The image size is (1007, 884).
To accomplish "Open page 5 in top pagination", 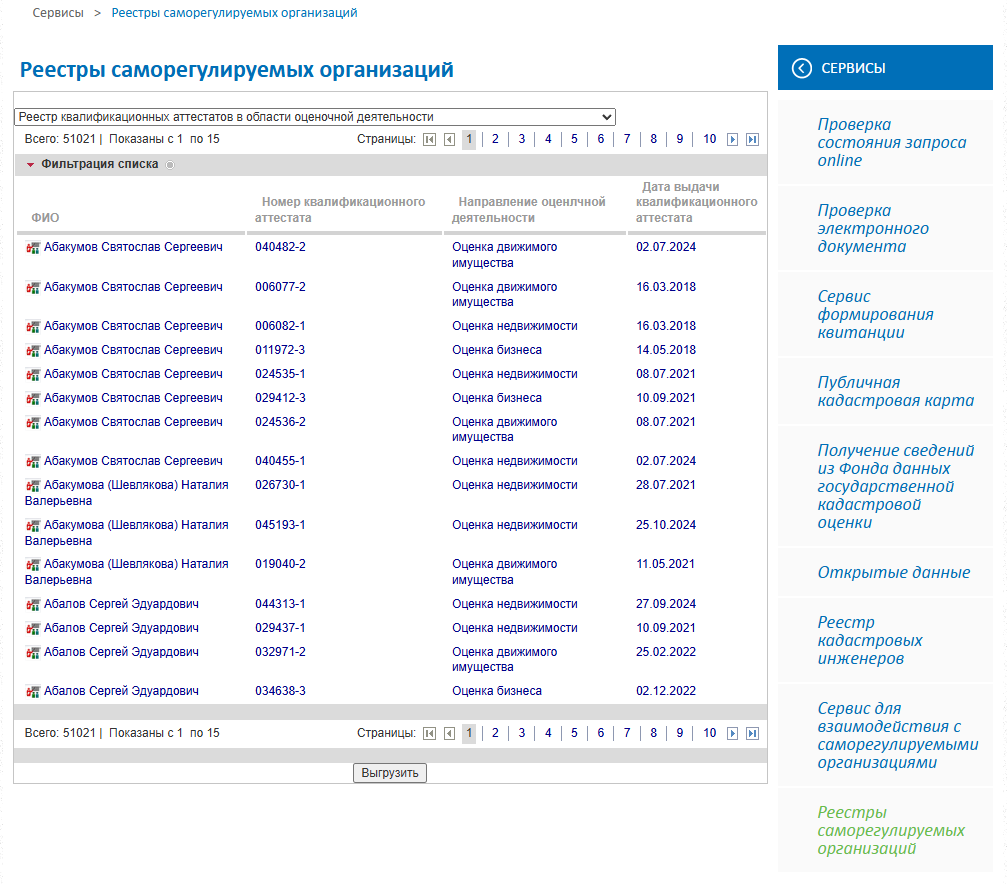I will [x=574, y=139].
